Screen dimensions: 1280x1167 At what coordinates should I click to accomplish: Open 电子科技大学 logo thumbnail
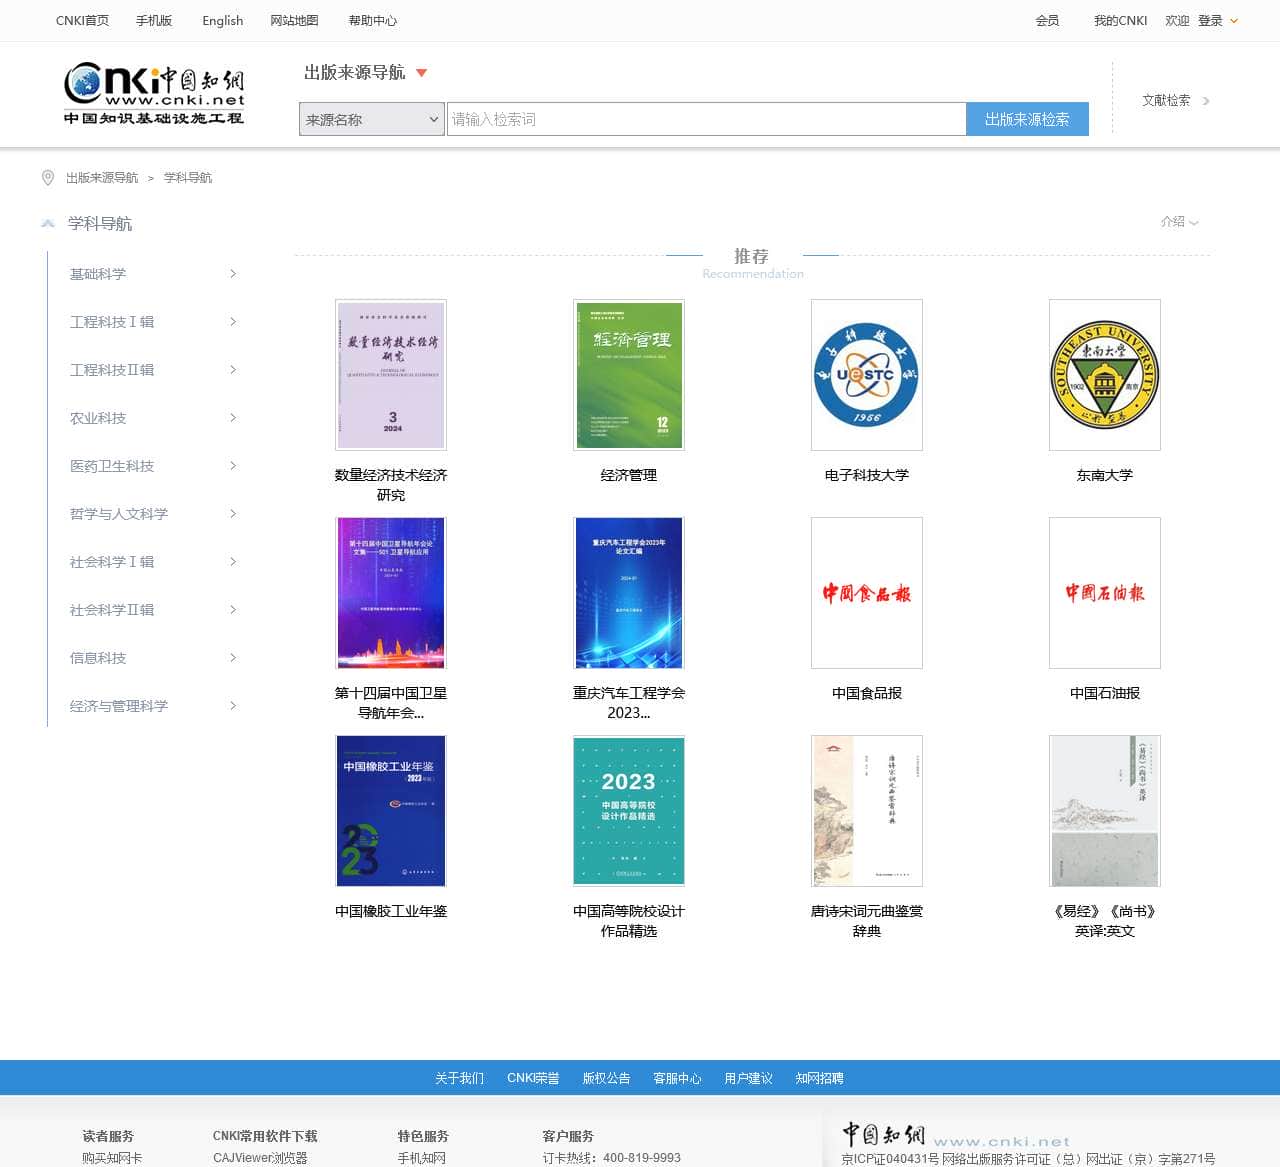(x=867, y=375)
